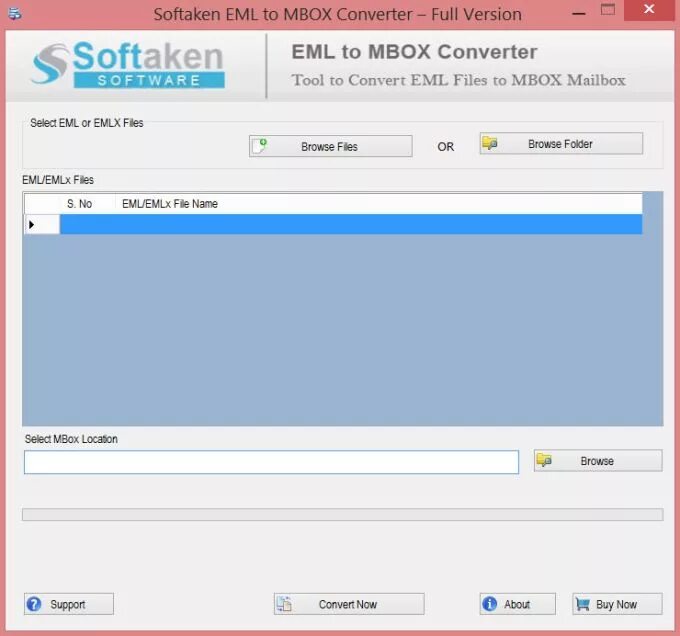680x636 pixels.
Task: Click the EML/EMLx Files label
Action: click(58, 180)
